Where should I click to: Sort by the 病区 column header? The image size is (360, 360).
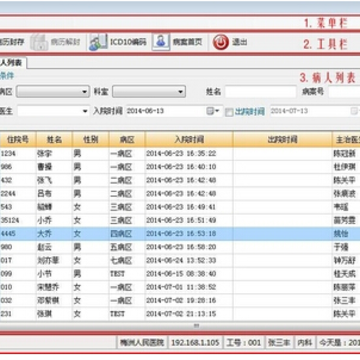[127, 140]
